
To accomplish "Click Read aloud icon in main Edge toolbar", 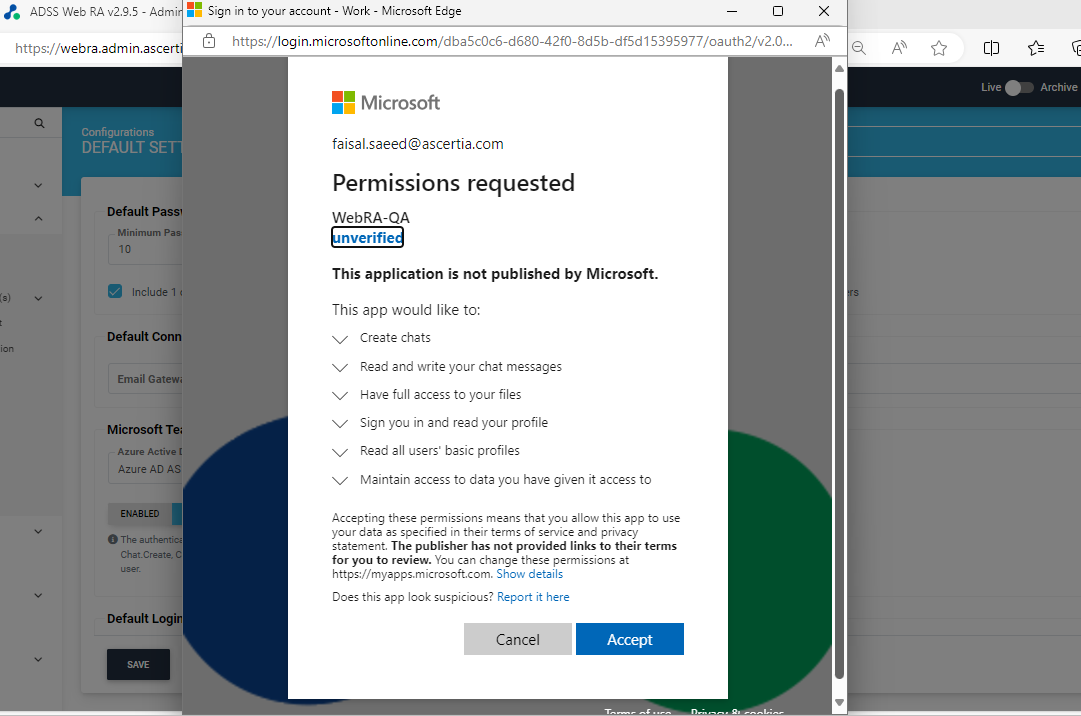I will 899,48.
